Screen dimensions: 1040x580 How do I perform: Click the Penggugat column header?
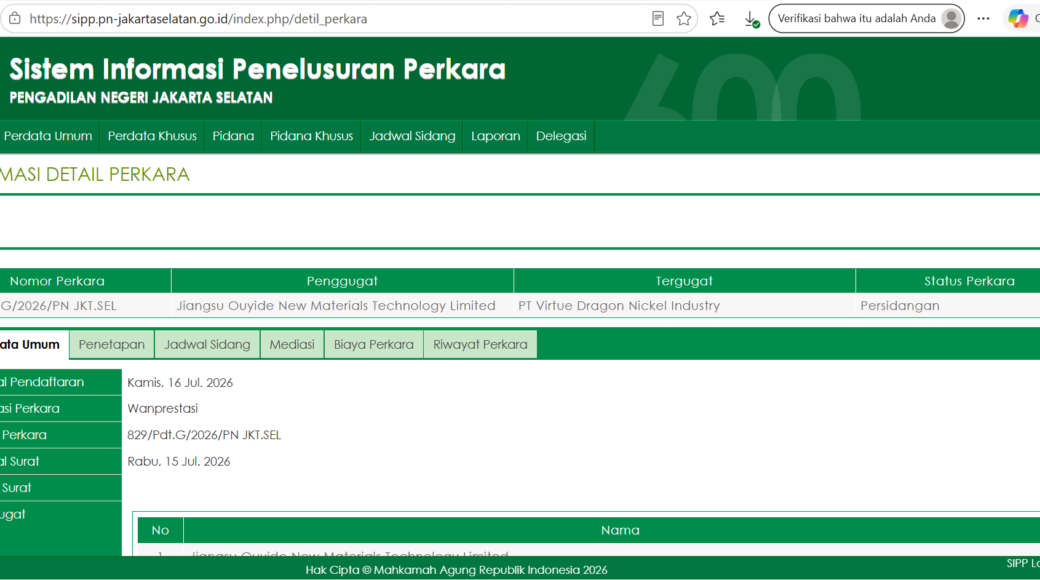pos(342,281)
